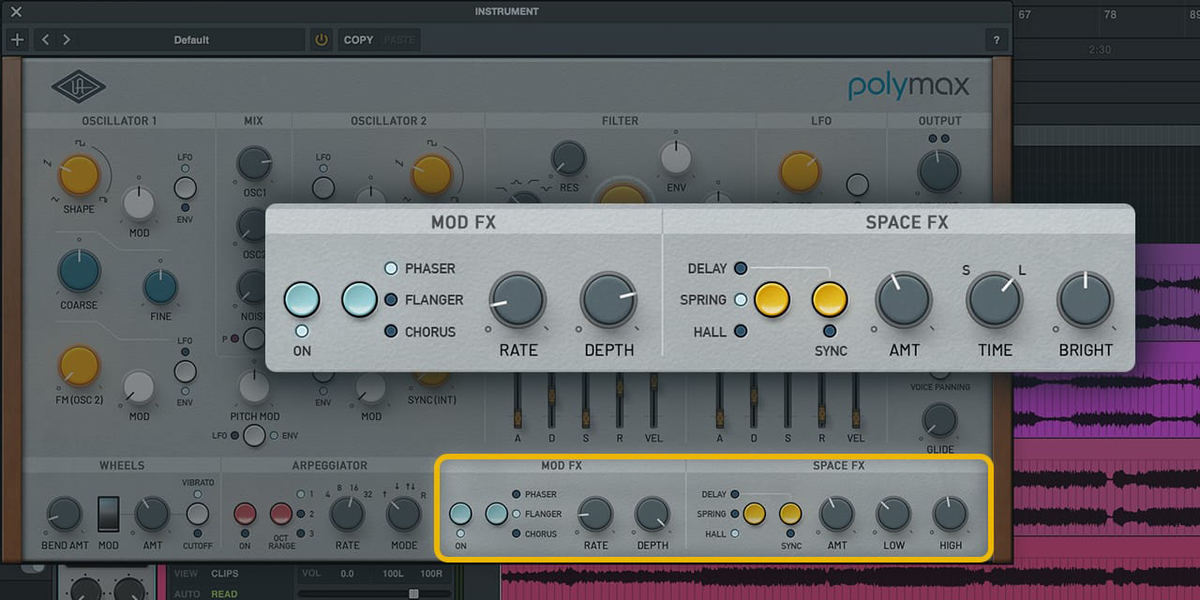The image size is (1200, 600).
Task: Click the SPACE FX type yellow button in bottom strip
Action: tap(754, 514)
